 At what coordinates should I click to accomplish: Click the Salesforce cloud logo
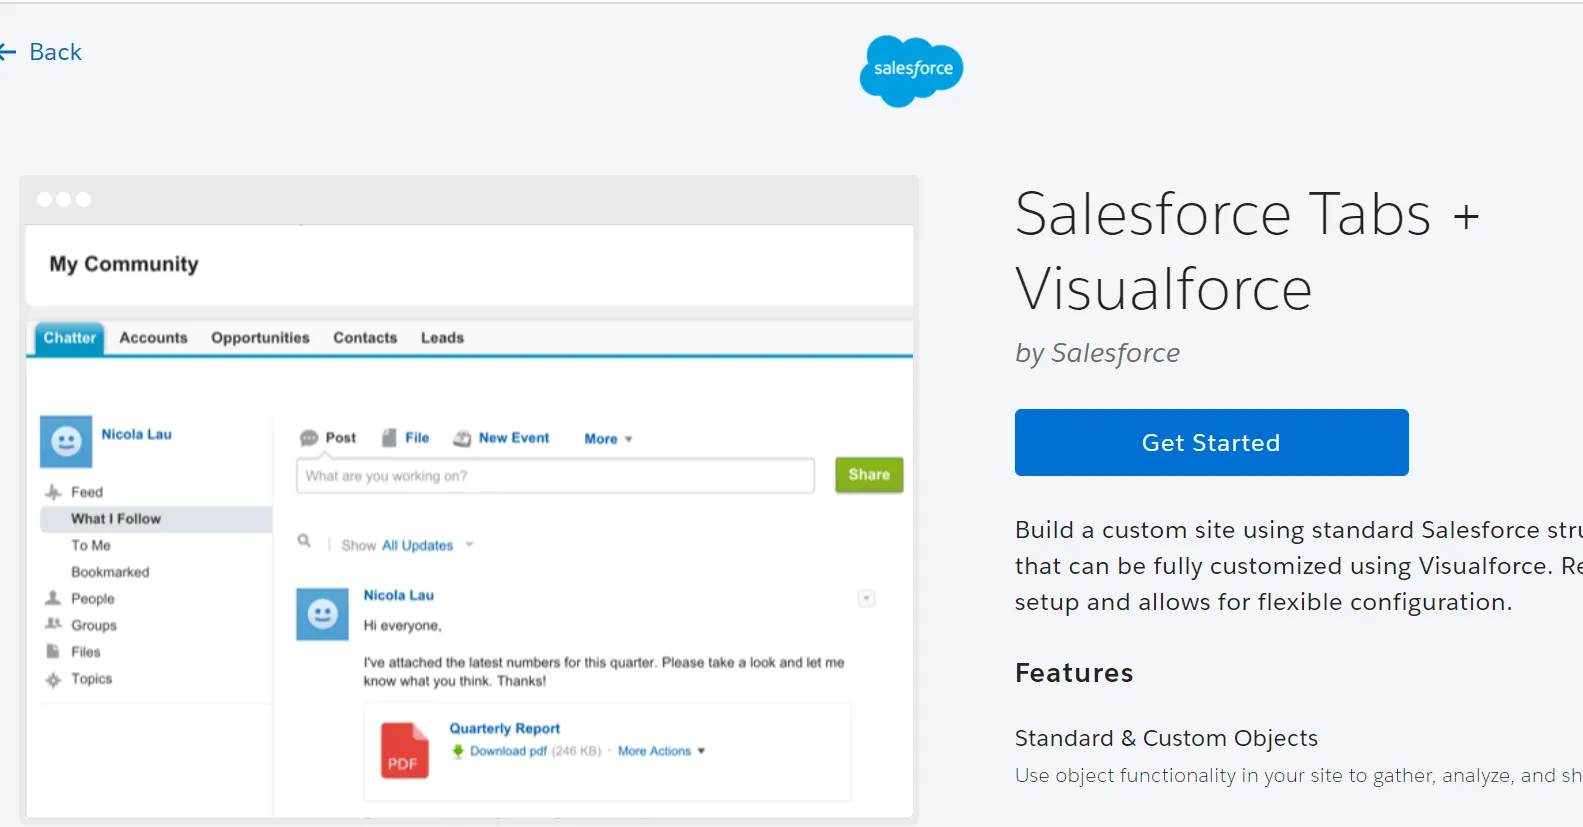click(911, 70)
